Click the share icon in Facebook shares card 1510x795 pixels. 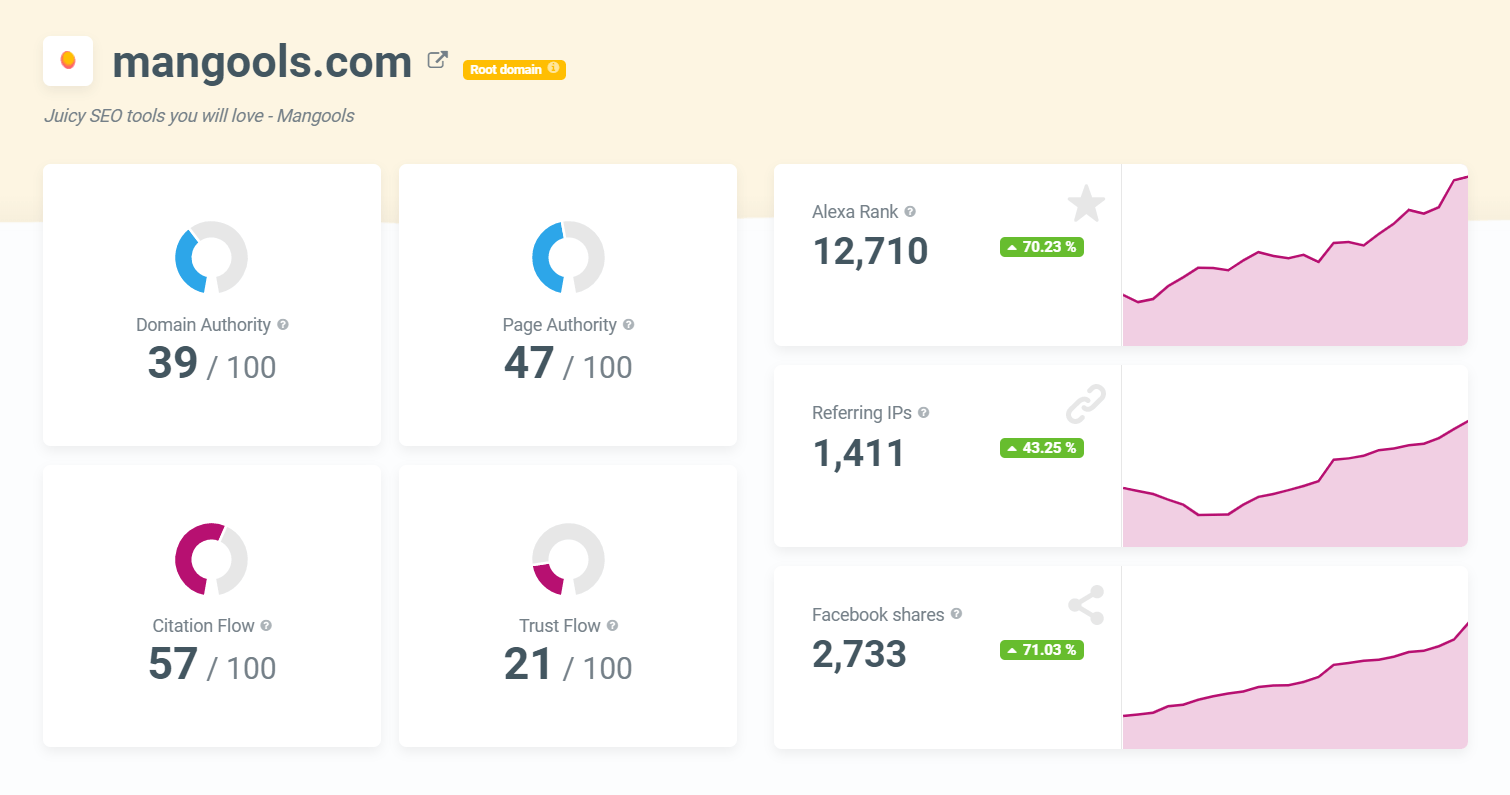(x=1086, y=606)
